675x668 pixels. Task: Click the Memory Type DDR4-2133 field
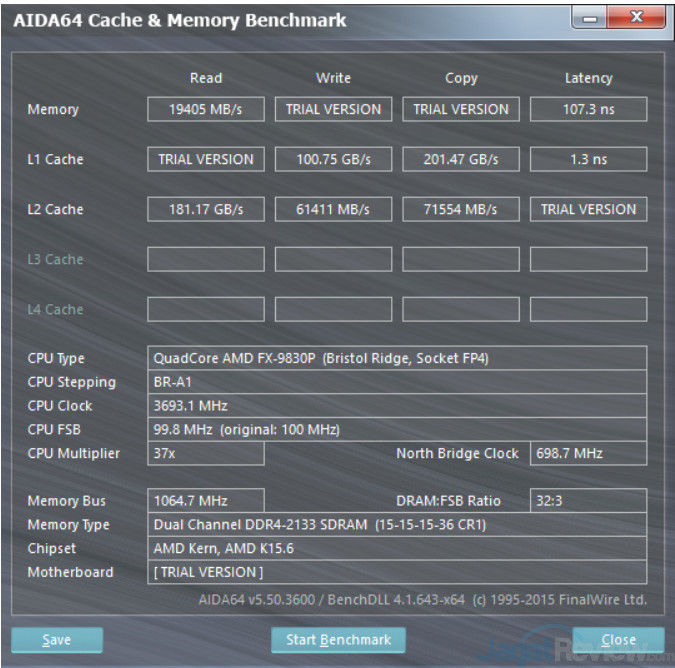tap(397, 525)
